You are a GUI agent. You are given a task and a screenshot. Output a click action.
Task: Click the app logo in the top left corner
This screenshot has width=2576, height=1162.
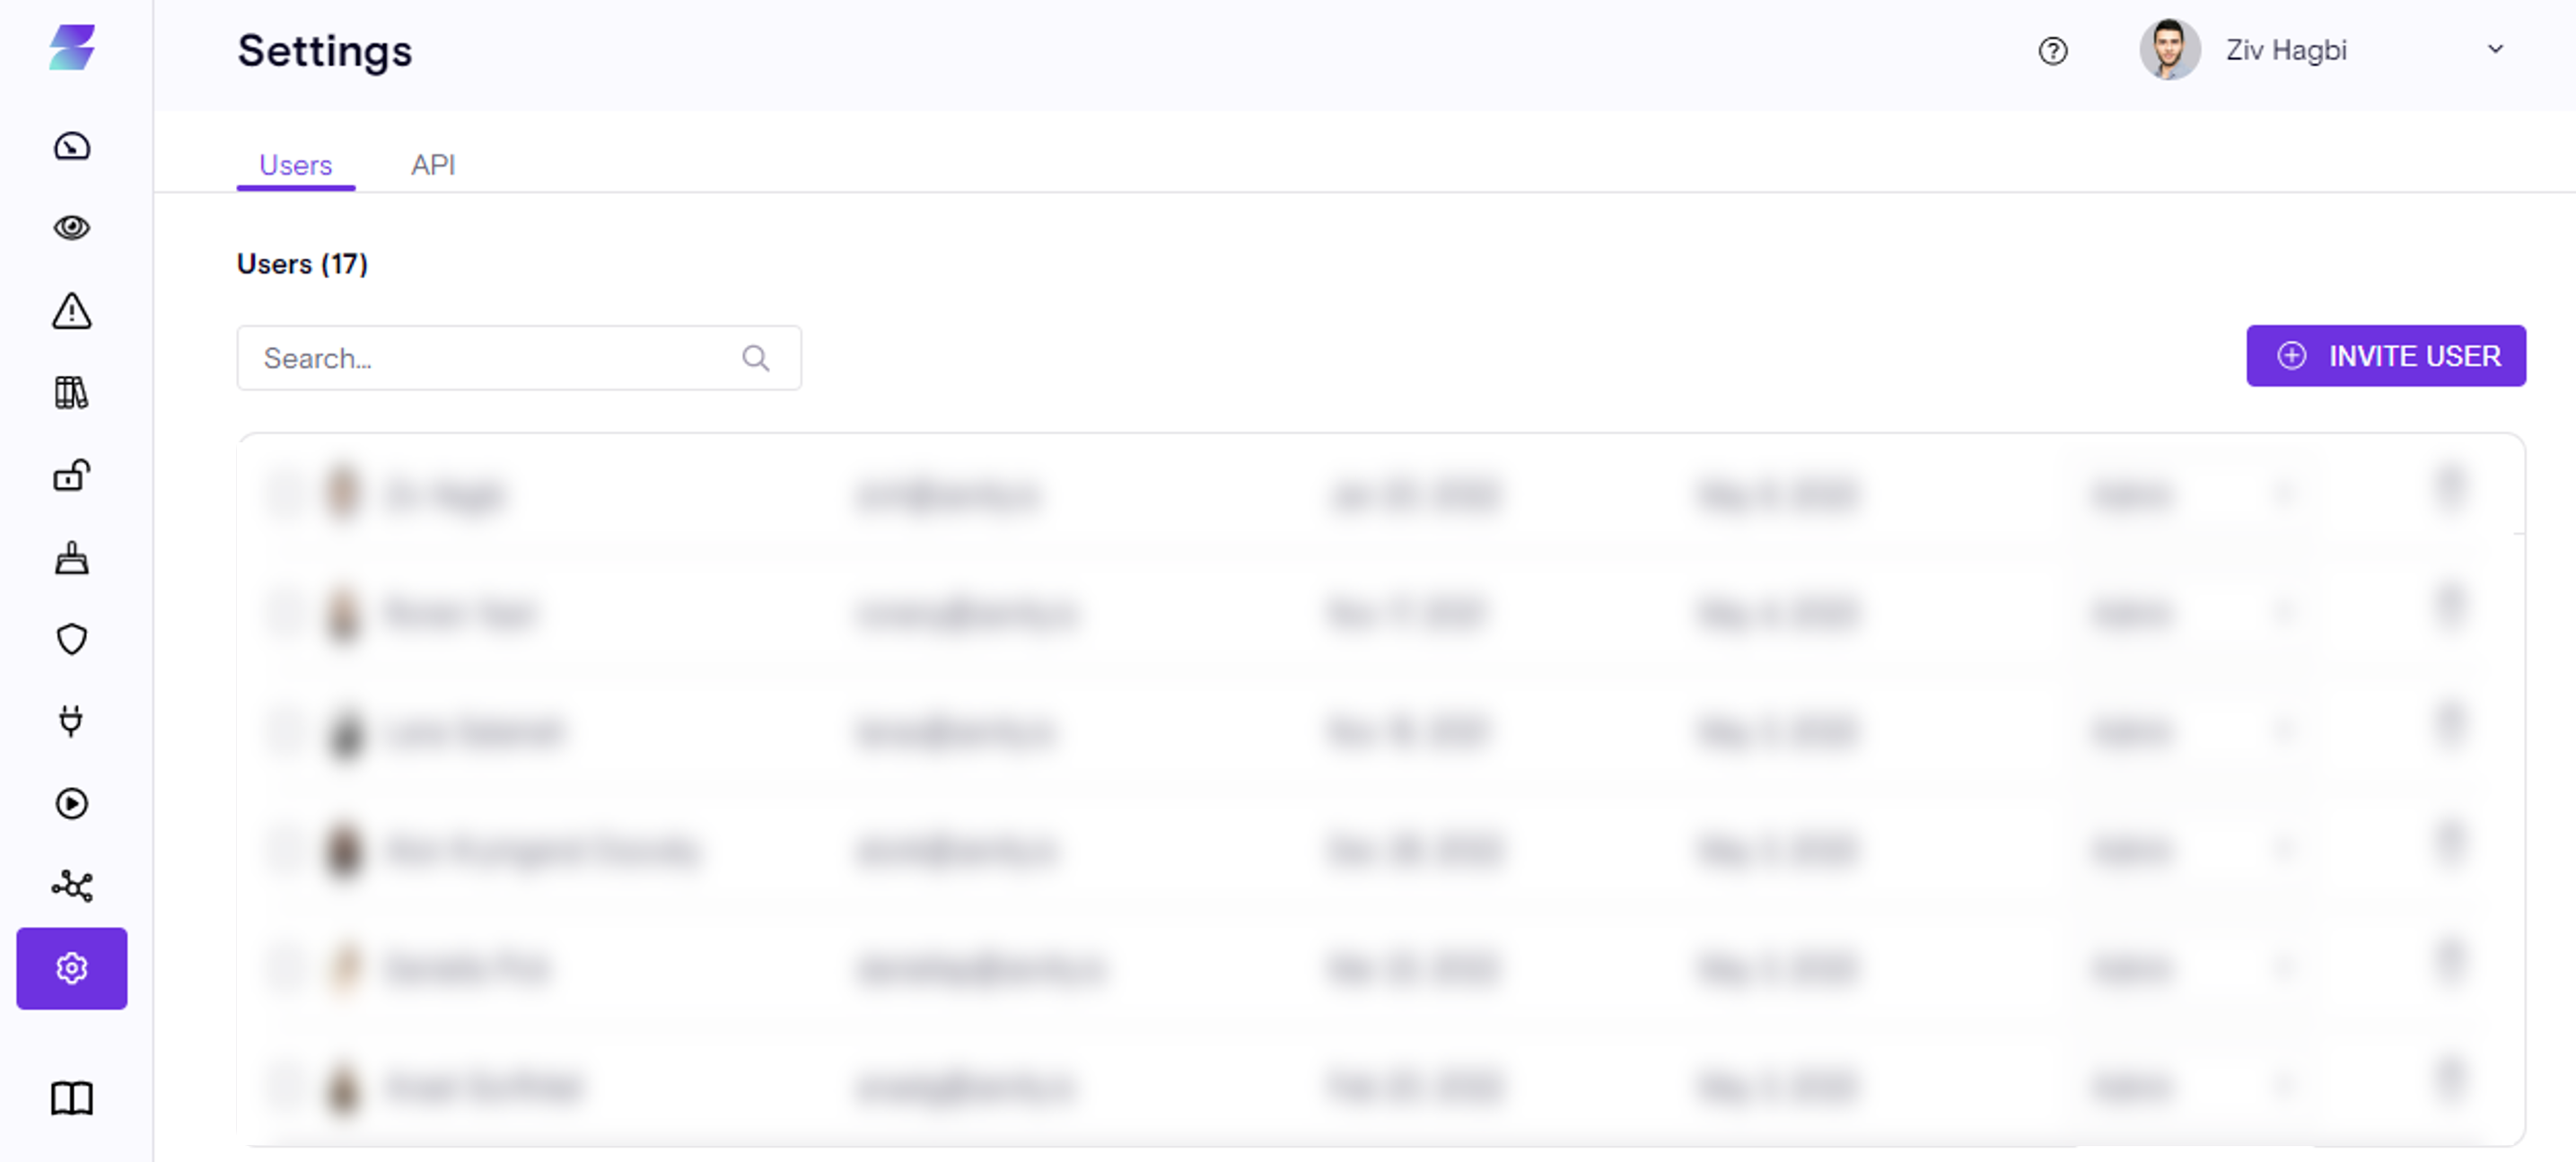(72, 48)
